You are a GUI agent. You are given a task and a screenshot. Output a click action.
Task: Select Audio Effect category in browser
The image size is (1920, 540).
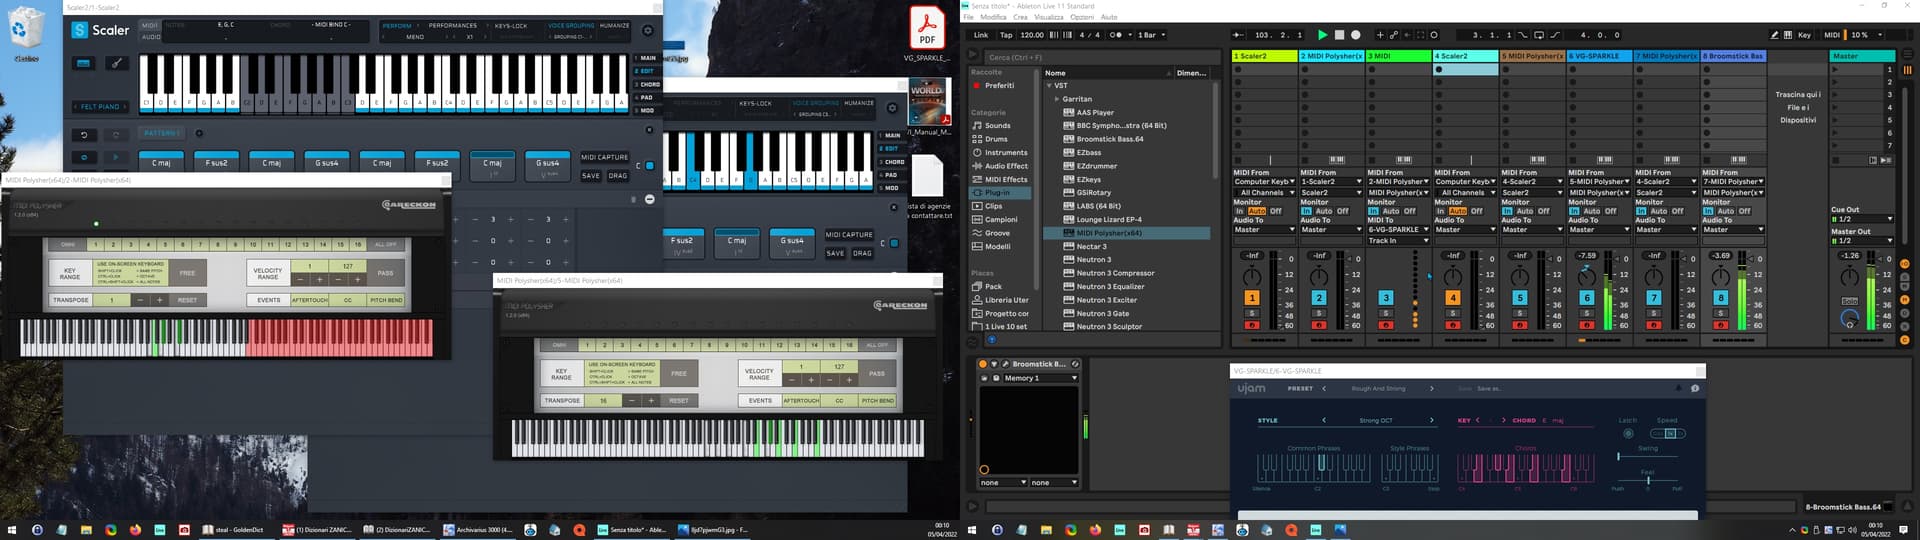[1005, 166]
